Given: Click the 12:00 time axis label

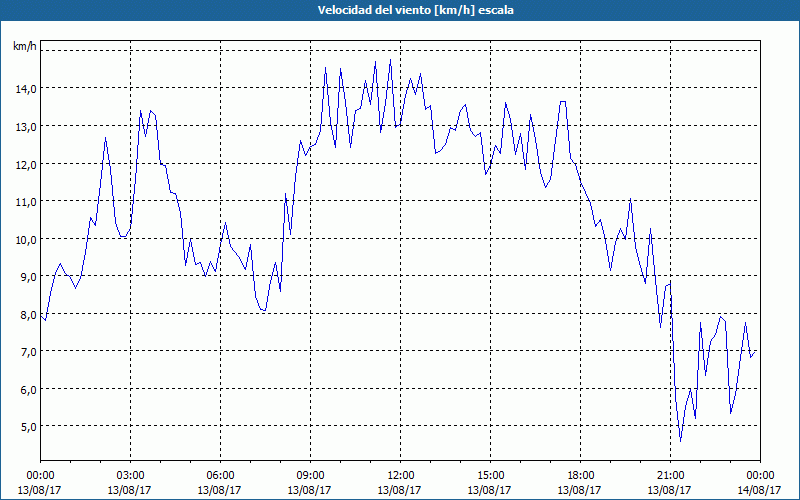Looking at the screenshot, I should (x=401, y=476).
